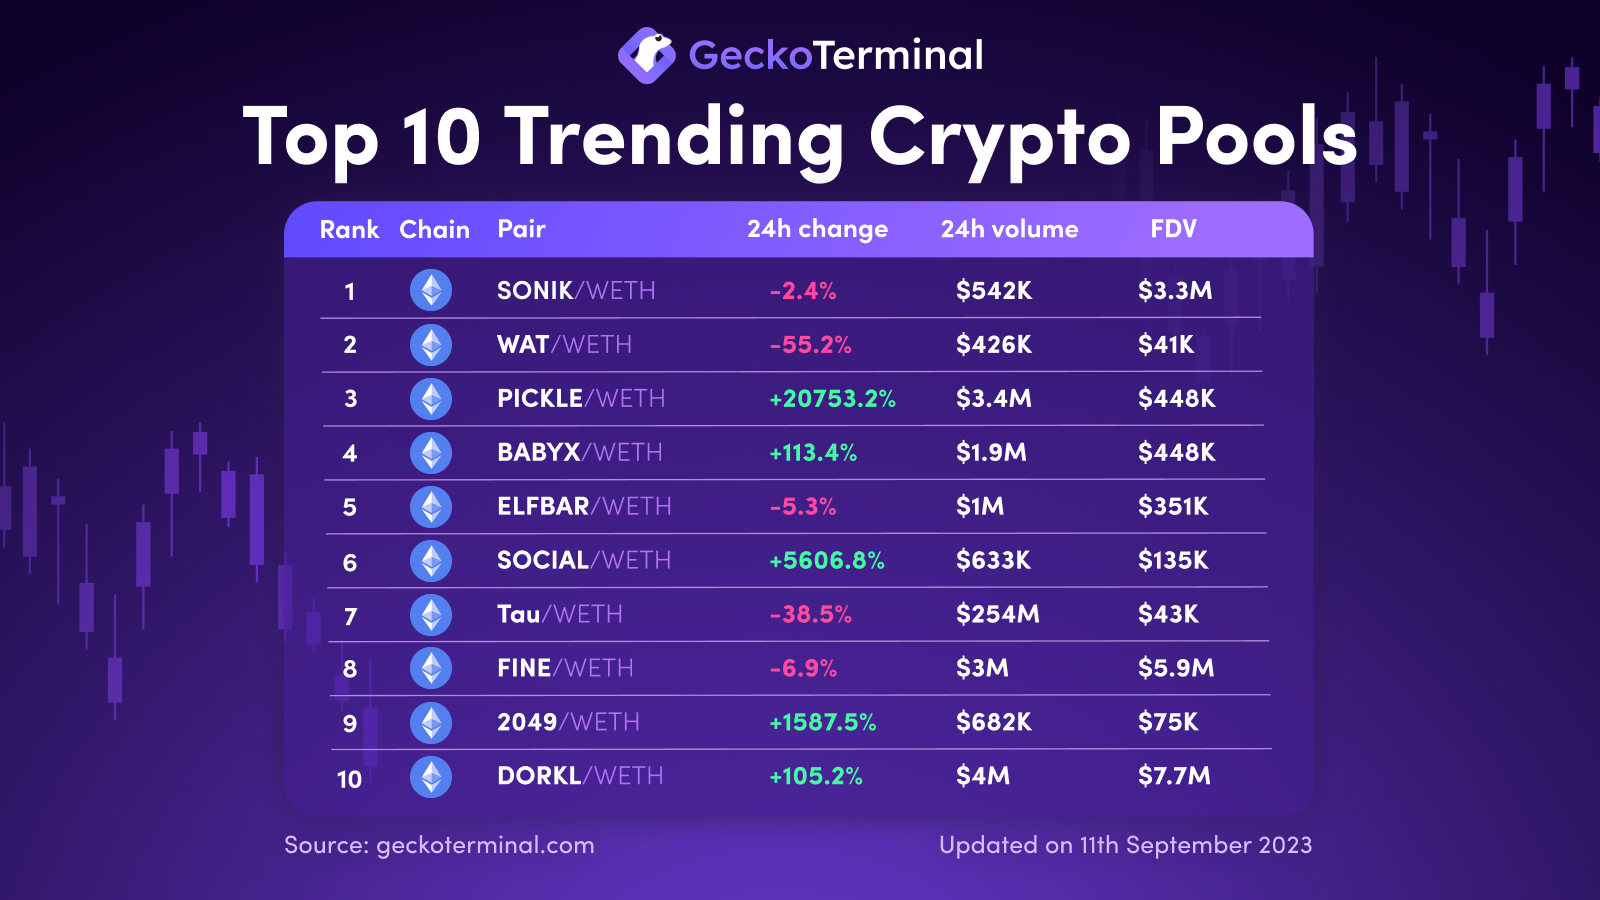Click the Ethereum icon in the BABYX row
Screen dimensions: 1600x900
[x=431, y=453]
